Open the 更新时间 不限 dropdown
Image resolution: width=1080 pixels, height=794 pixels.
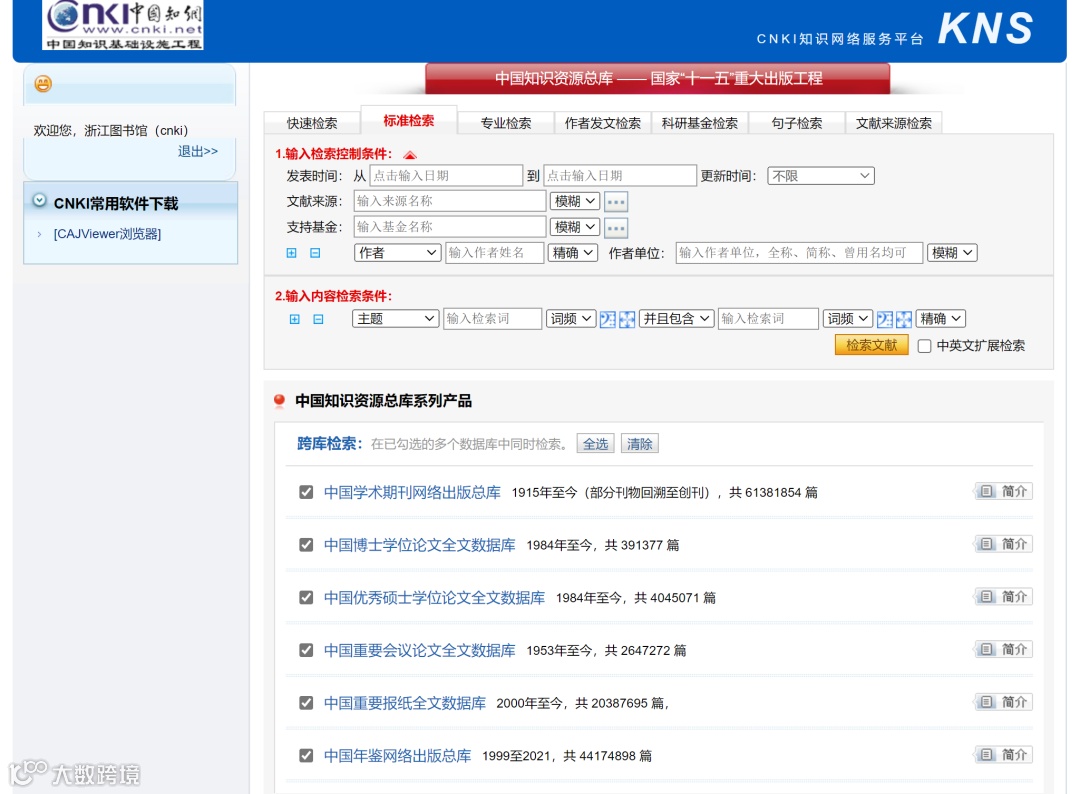[x=821, y=176]
